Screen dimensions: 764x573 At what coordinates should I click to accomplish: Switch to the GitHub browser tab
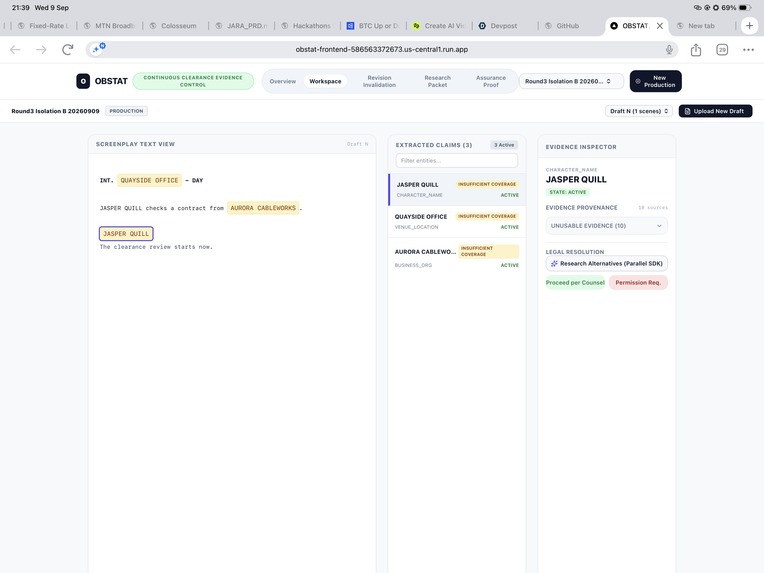tap(562, 26)
